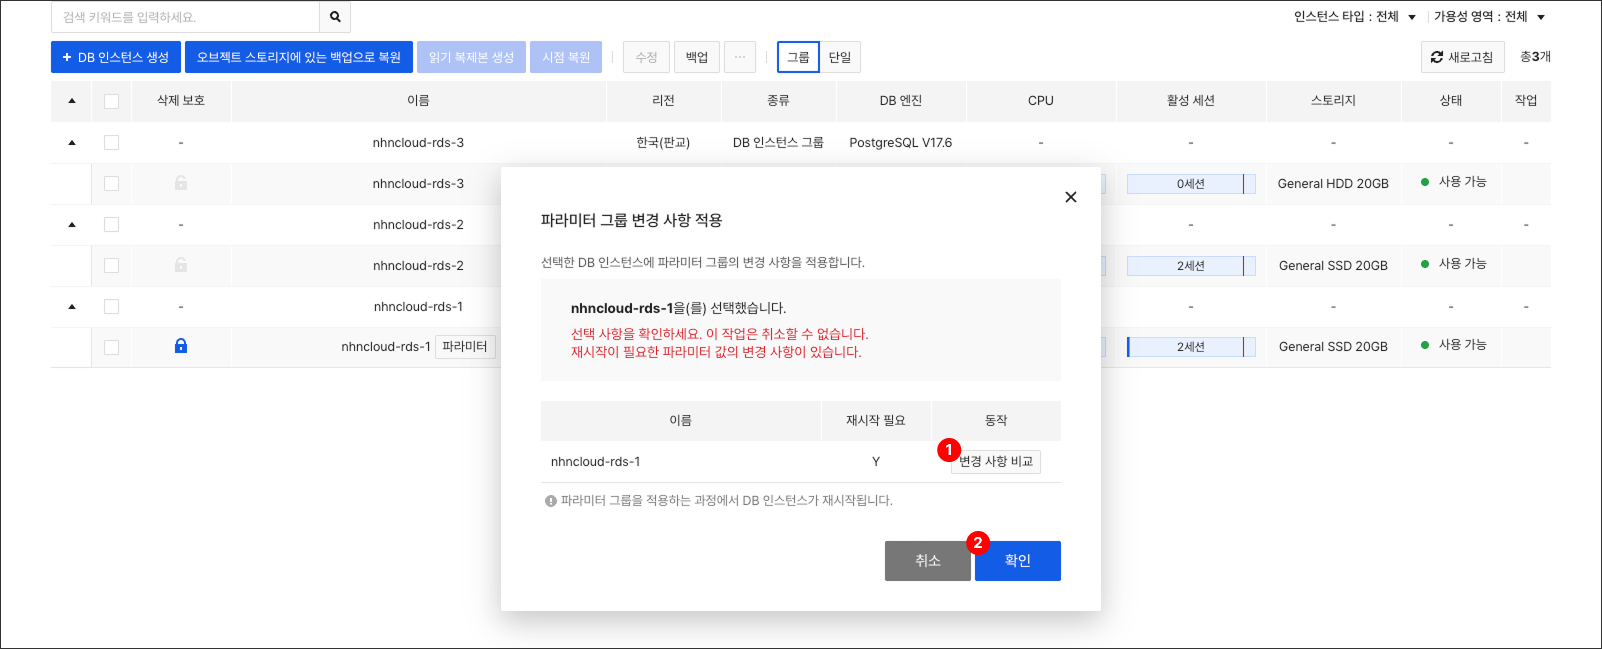This screenshot has width=1602, height=649.
Task: Click the 재시작 필요 value Y
Action: 876,462
